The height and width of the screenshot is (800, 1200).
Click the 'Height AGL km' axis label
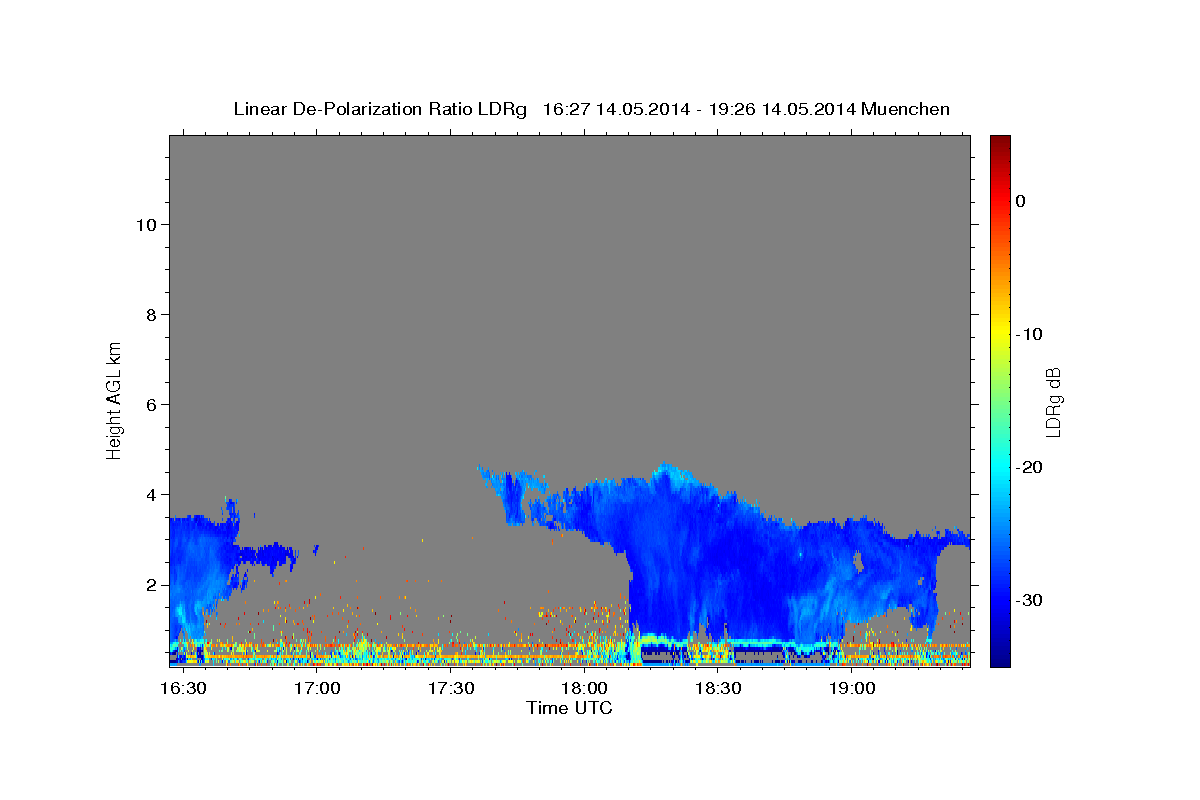pyautogui.click(x=114, y=399)
